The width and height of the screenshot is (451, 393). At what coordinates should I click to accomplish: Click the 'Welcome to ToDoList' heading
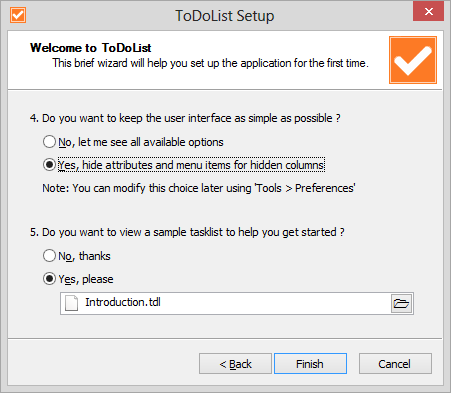(x=91, y=48)
